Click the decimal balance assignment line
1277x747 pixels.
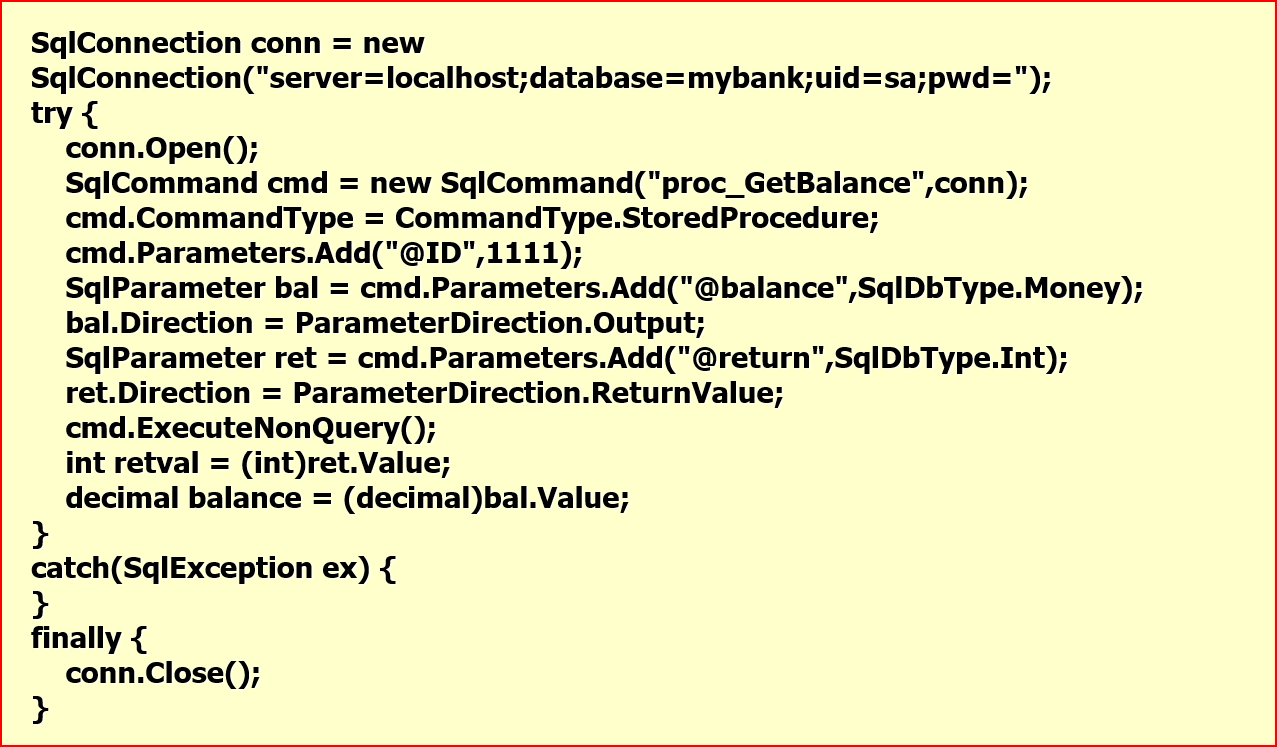click(348, 499)
